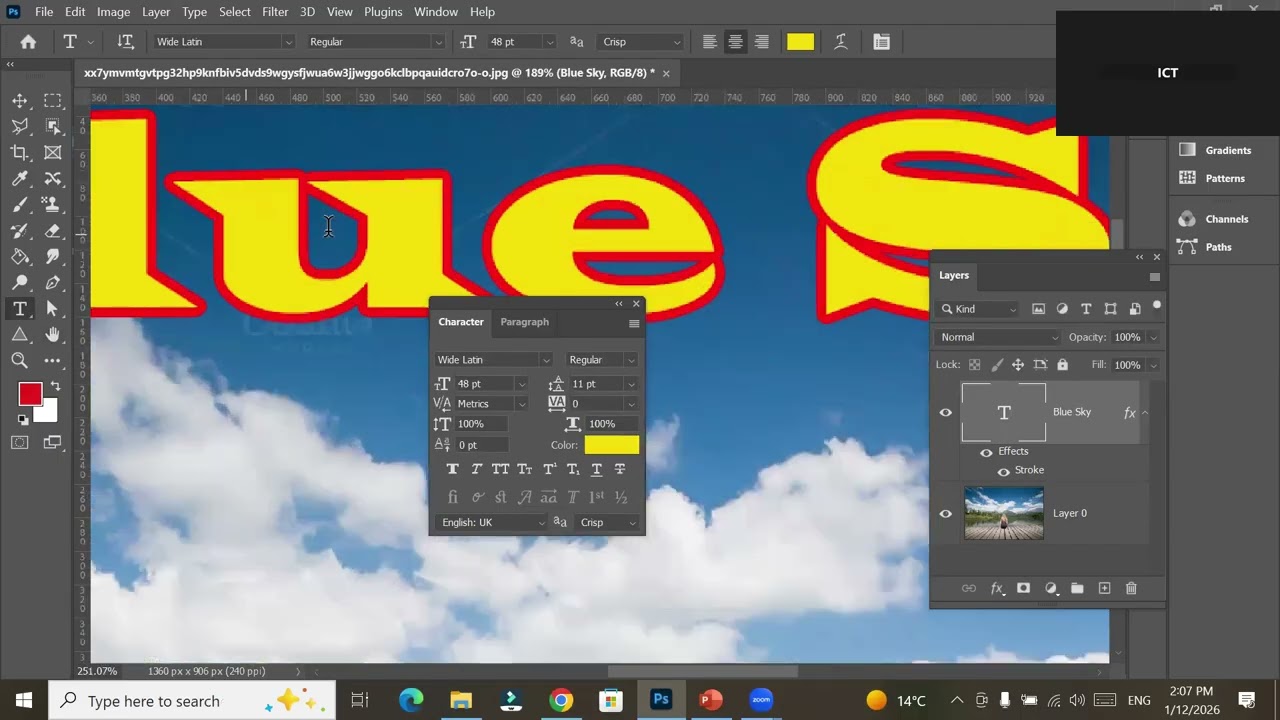Toggle Strikethrough in Character panel
Viewport: 1280px width, 720px height.
click(620, 469)
